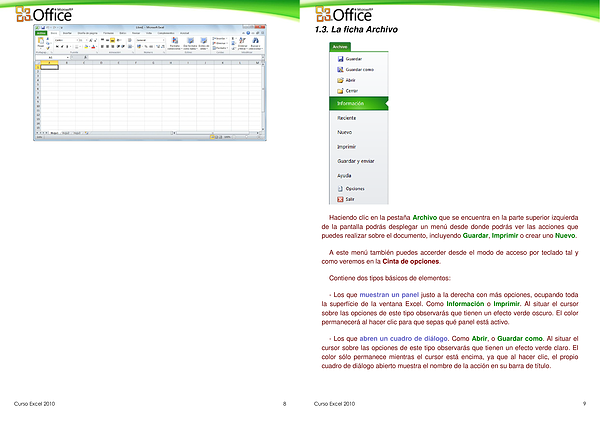
Task: Select the Hoja1 sheet tab
Action: [x=55, y=133]
